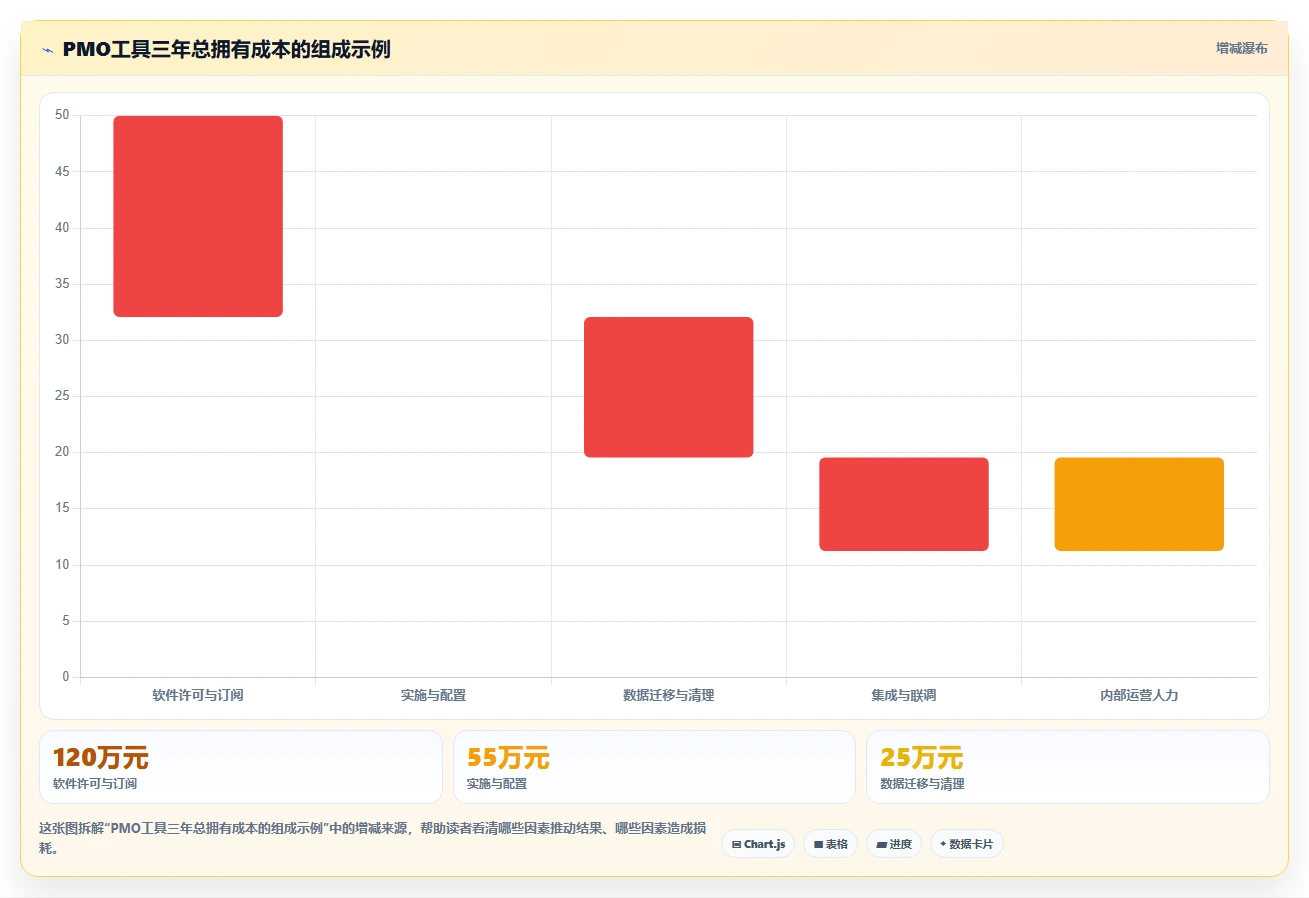
Task: Click the 进度 tag pill
Action: coord(894,844)
